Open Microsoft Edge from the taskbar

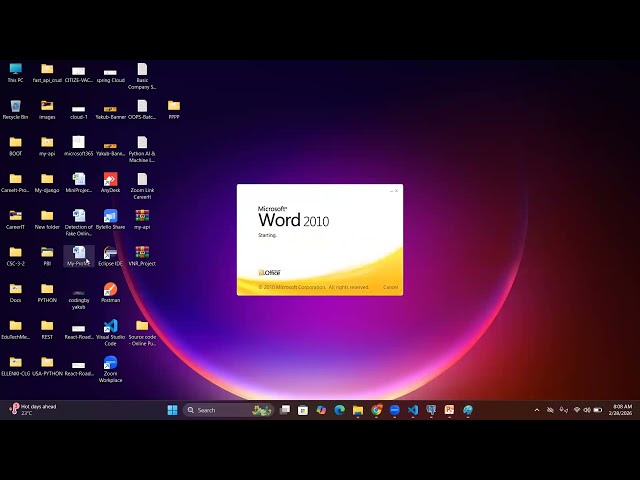click(340, 410)
